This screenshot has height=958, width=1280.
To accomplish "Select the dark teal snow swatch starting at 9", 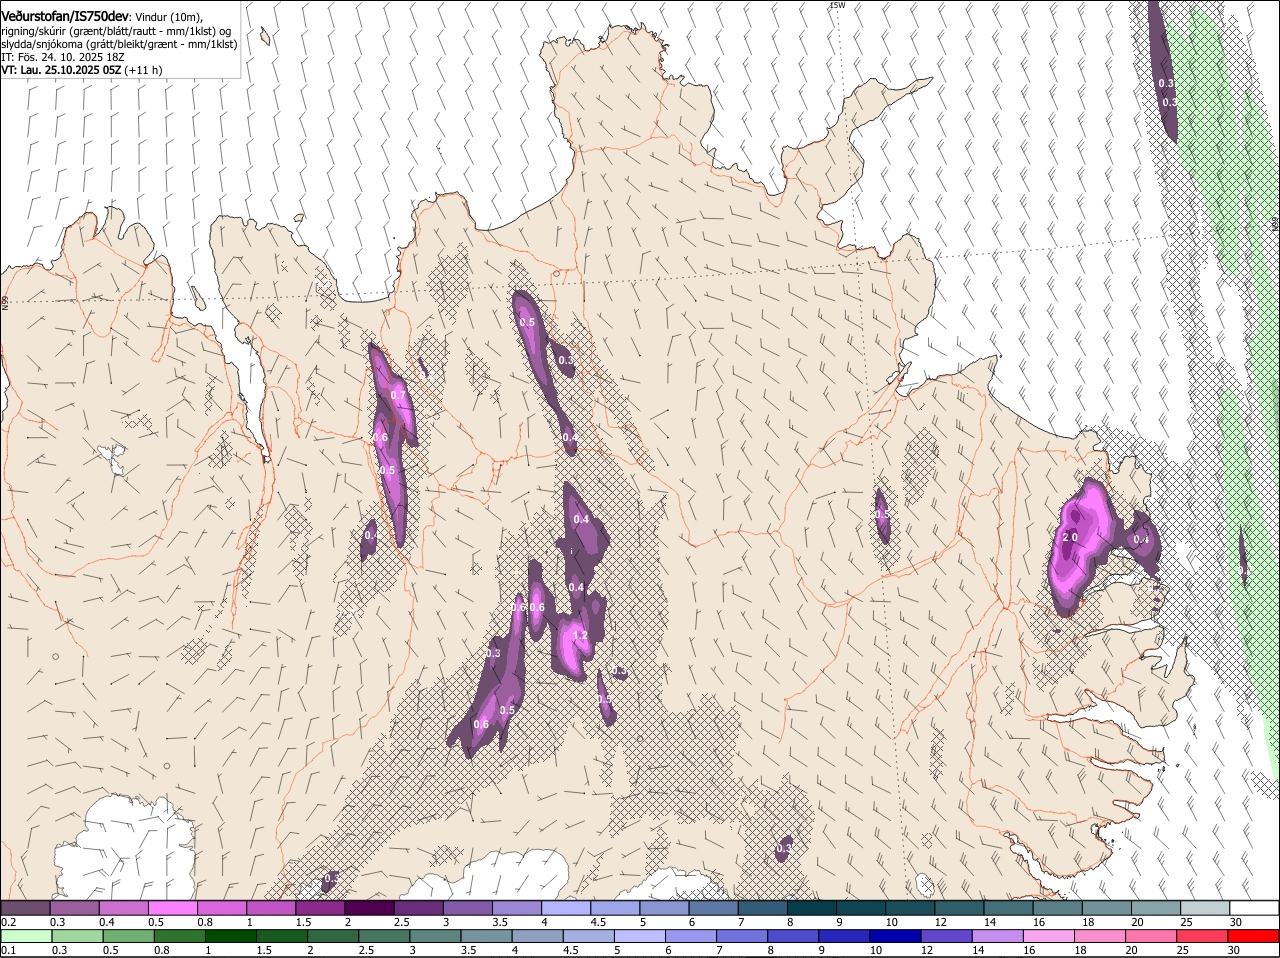I will point(861,907).
